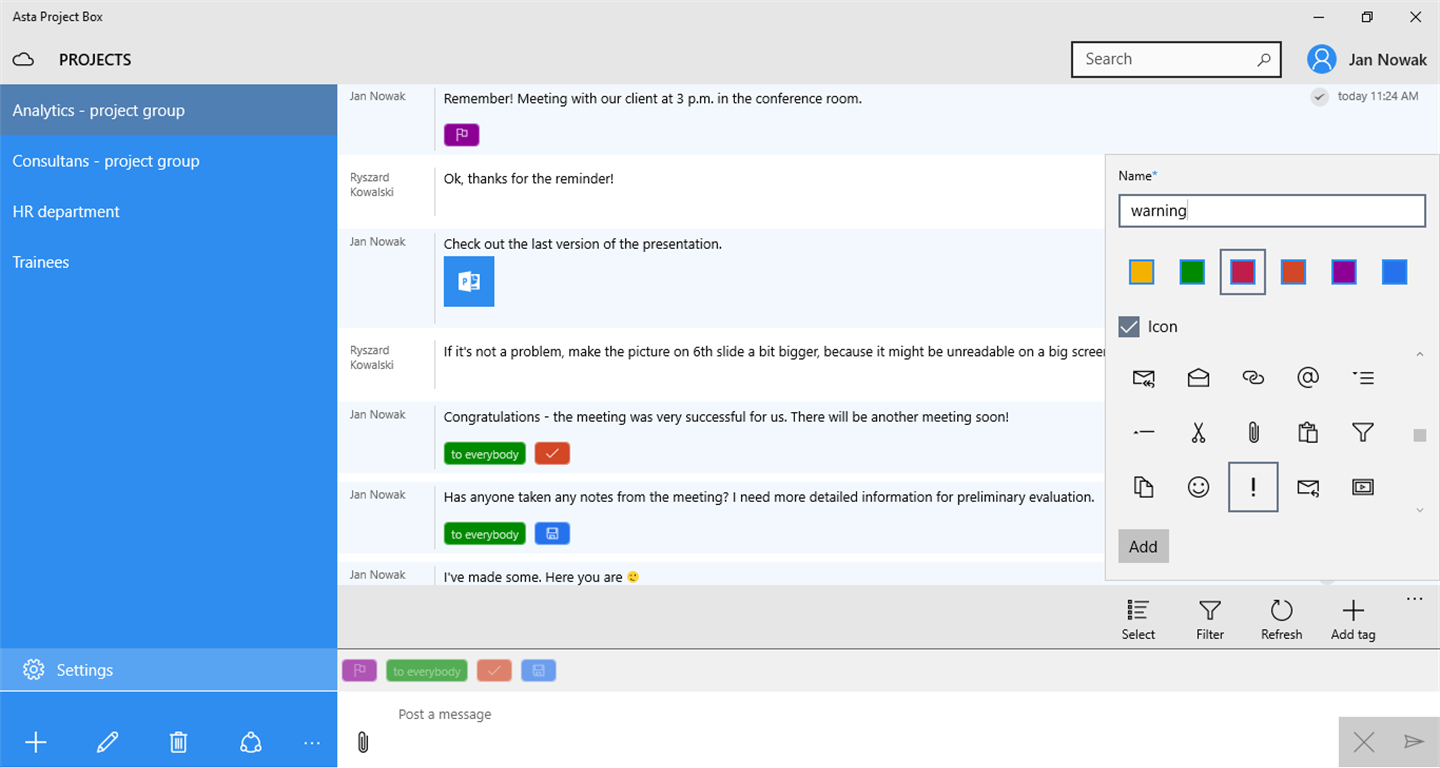Click the Refresh toolbar icon
This screenshot has height=768, width=1440.
click(1281, 619)
